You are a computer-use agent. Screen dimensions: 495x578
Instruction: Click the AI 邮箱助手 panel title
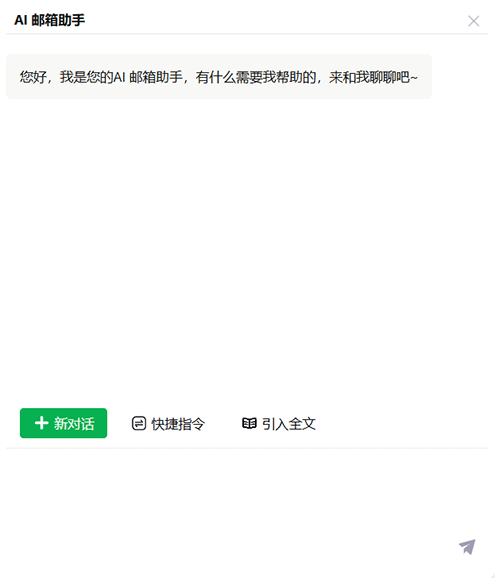pos(50,20)
